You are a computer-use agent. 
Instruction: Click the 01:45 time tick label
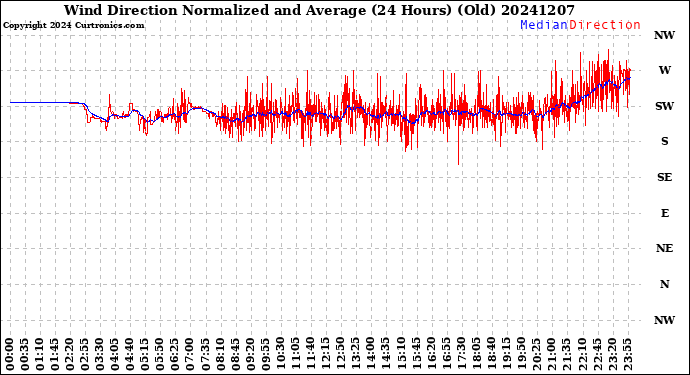pos(55,353)
